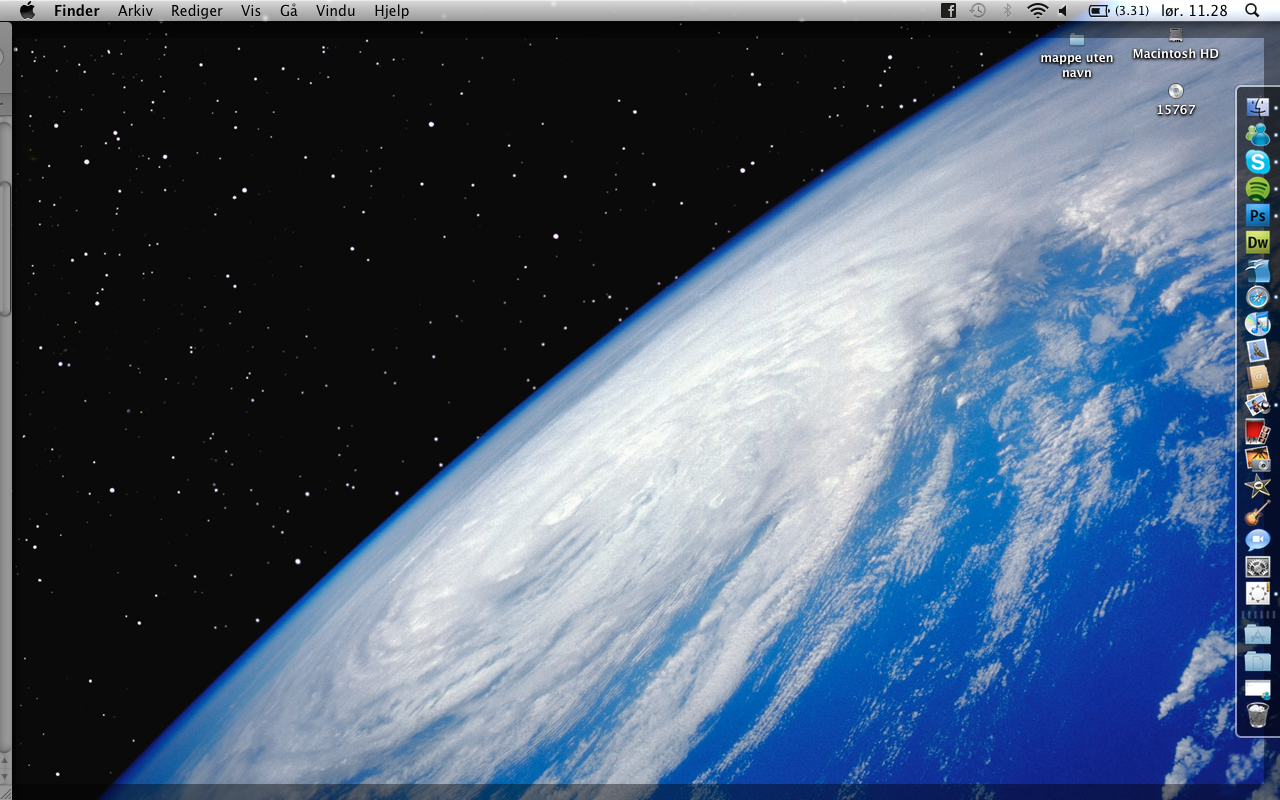
Task: Open Time Machine menu bar status
Action: click(978, 10)
